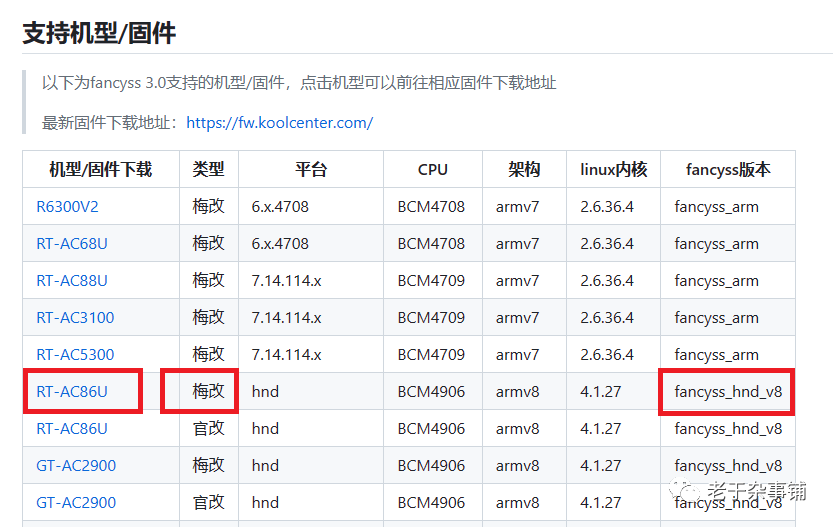The image size is (833, 527).
Task: Select BCM4709 in the RT-AC88U row
Action: click(x=431, y=280)
